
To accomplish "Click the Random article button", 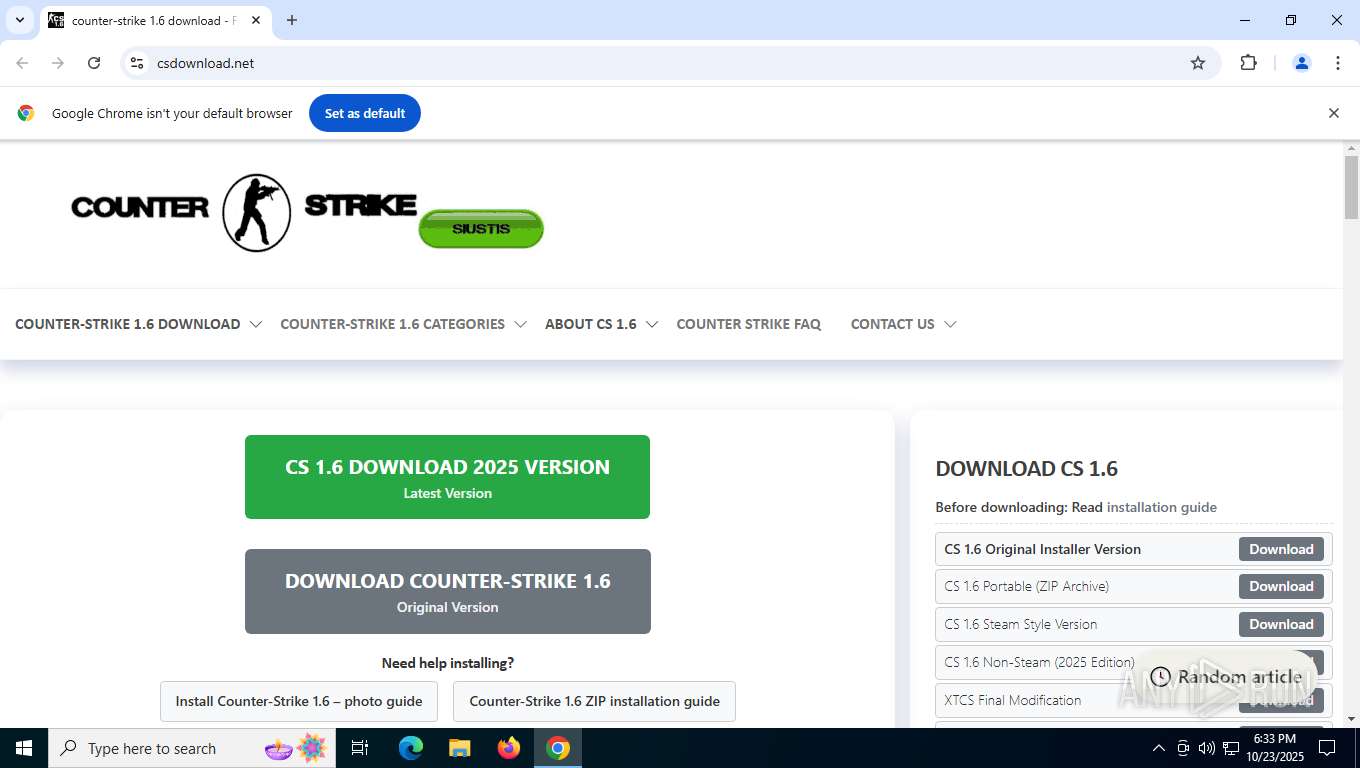I will (1226, 677).
